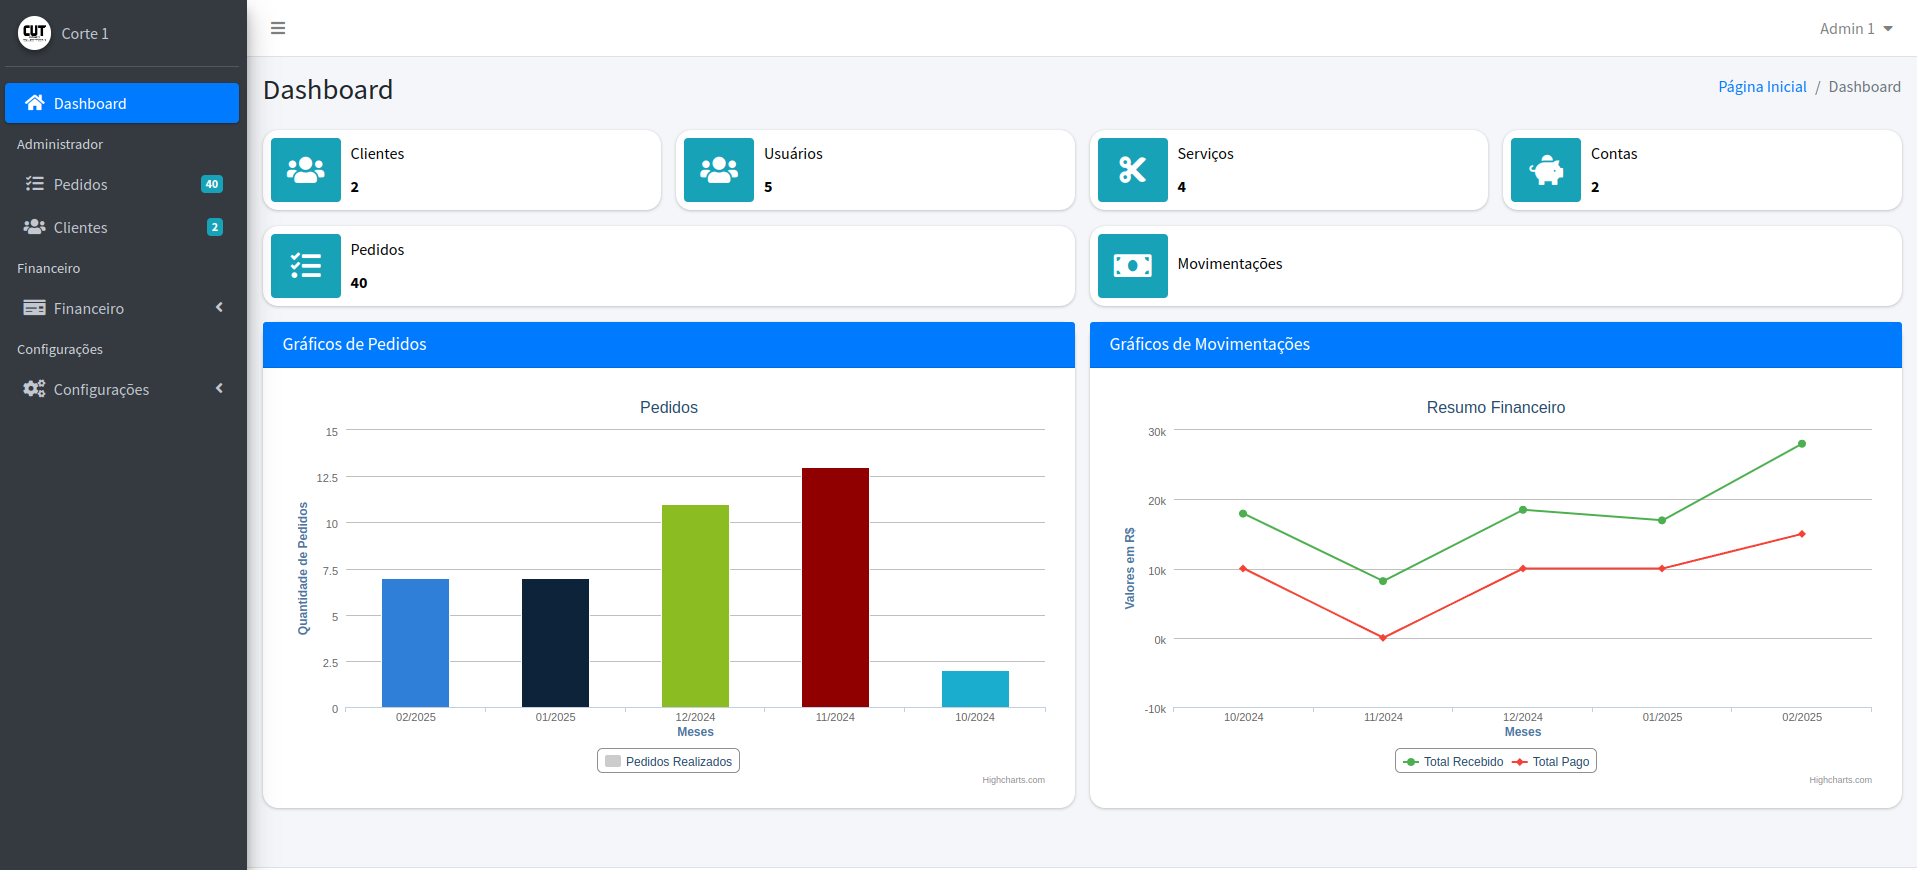Open Clientes in the sidebar
This screenshot has width=1917, height=870.
[x=122, y=227]
